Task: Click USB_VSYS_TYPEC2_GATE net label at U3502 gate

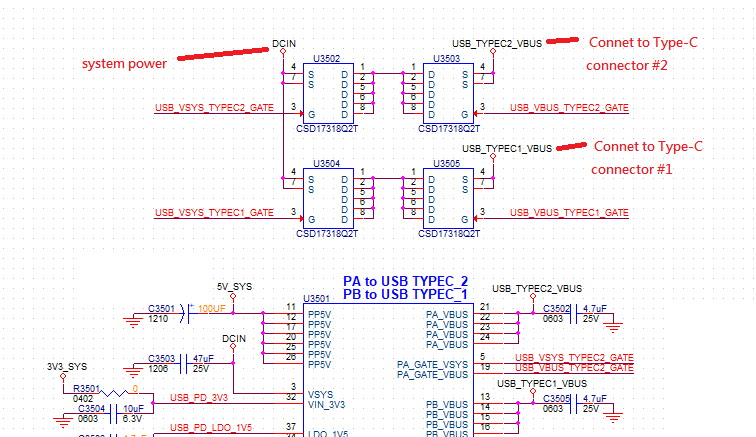Action: [x=214, y=108]
